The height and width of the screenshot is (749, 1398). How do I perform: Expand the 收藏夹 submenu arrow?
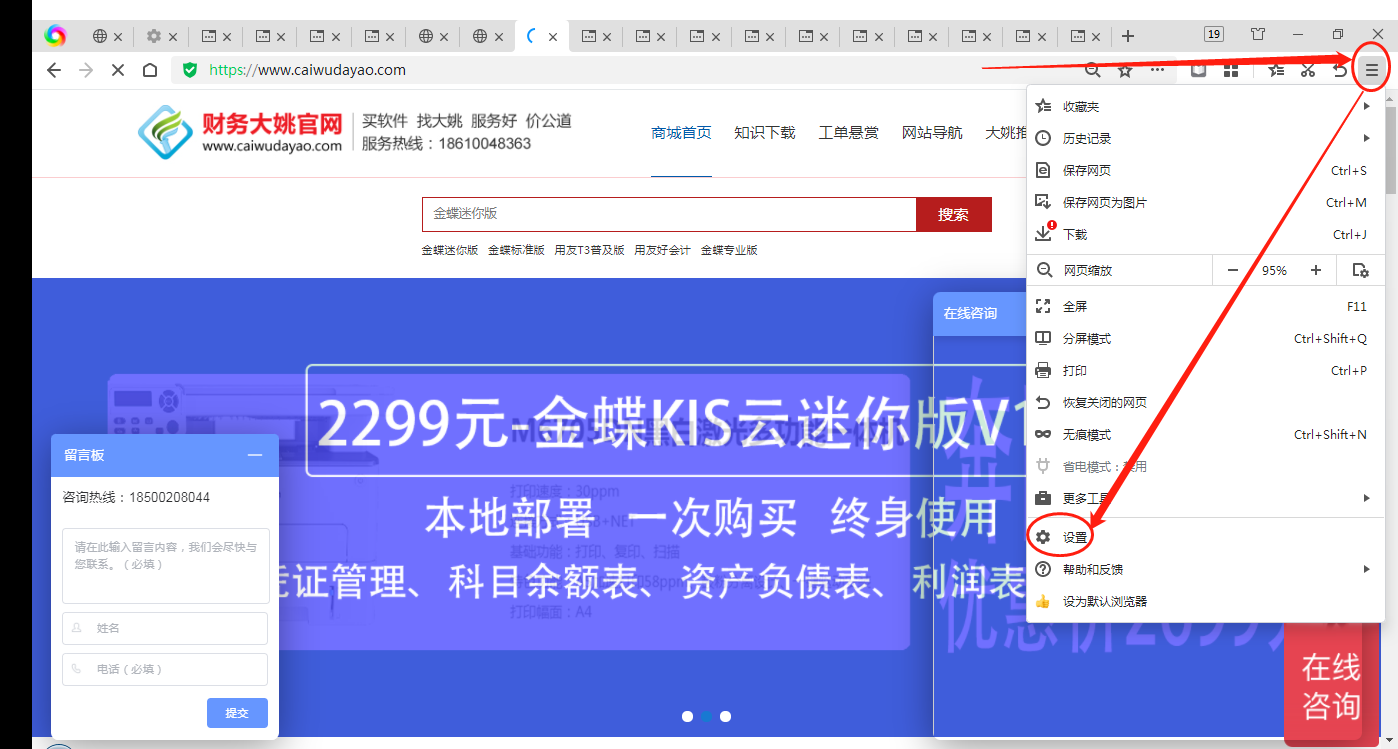[1366, 106]
